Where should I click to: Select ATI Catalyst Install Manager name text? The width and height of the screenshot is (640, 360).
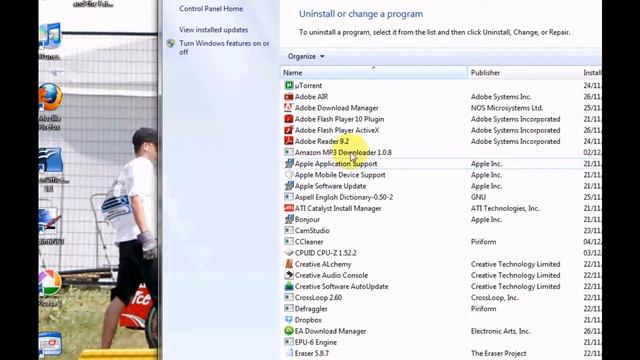click(x=338, y=208)
